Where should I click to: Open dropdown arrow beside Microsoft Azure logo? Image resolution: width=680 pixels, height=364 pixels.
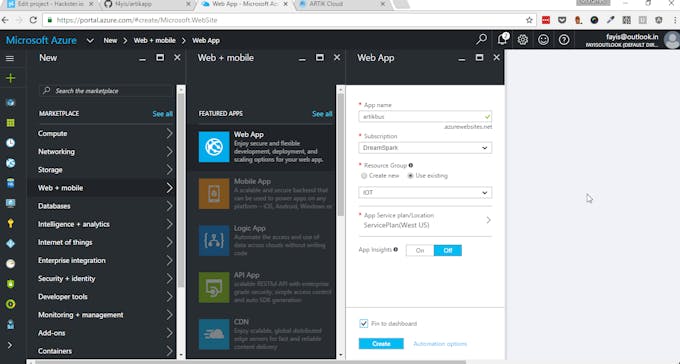(x=90, y=40)
